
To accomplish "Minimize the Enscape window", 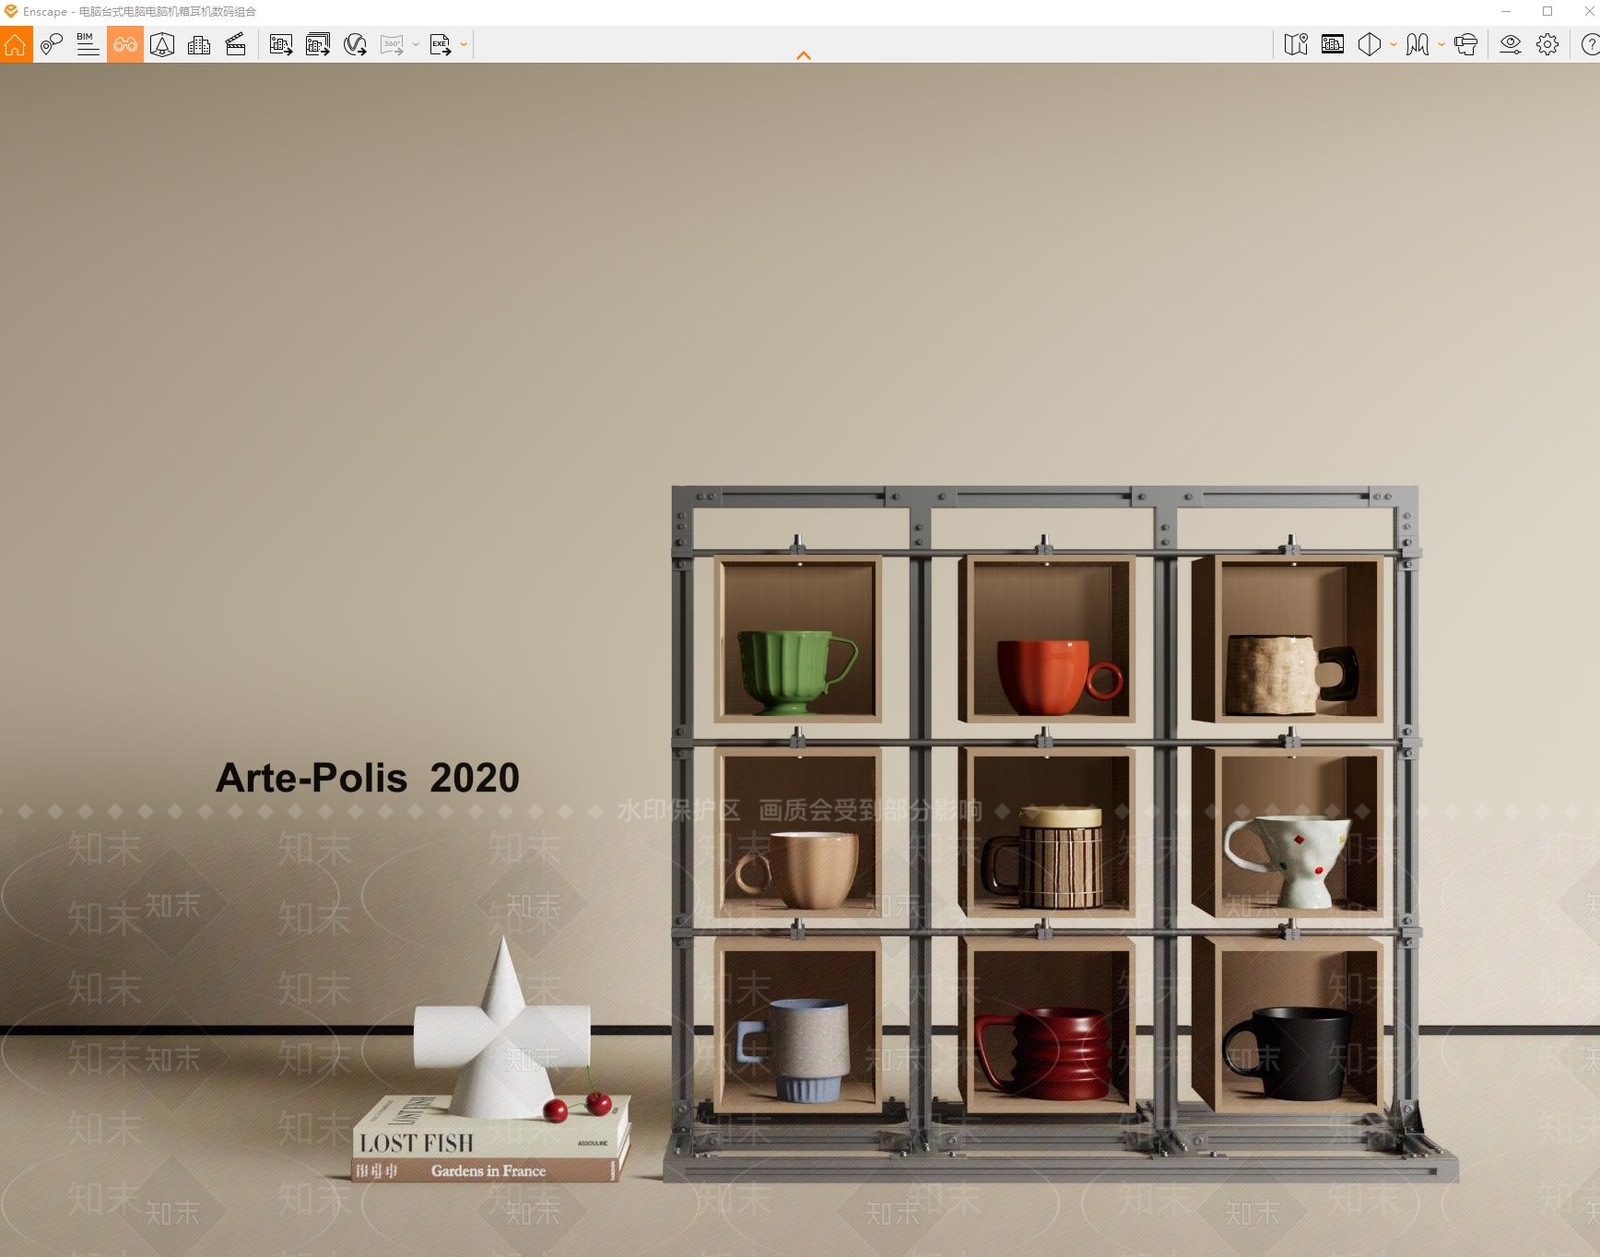I will tap(1506, 12).
